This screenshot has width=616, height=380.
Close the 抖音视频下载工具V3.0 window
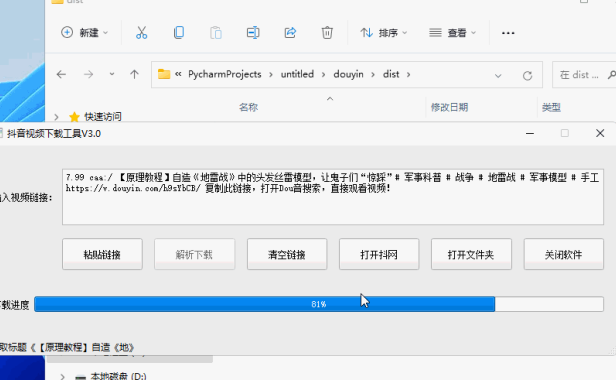pos(600,133)
